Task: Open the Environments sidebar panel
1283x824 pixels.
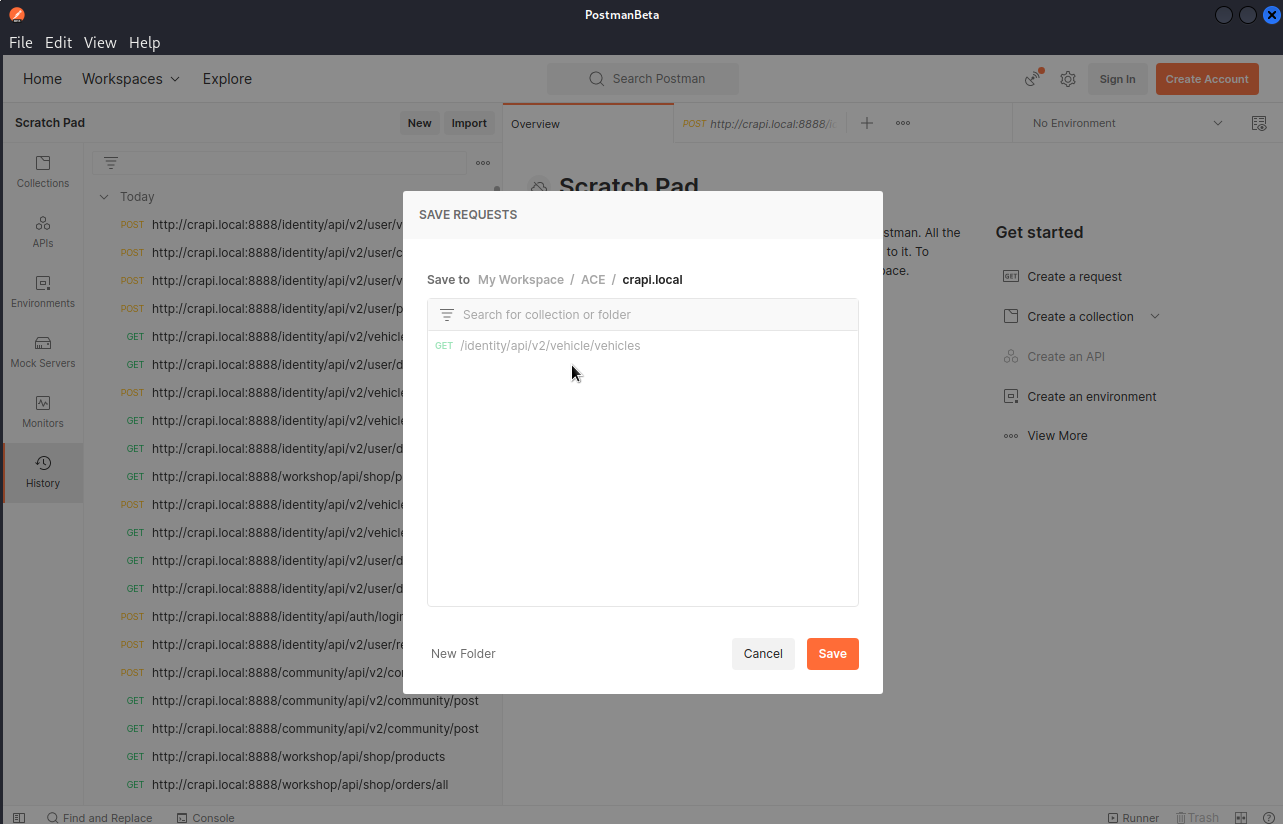Action: coord(43,292)
